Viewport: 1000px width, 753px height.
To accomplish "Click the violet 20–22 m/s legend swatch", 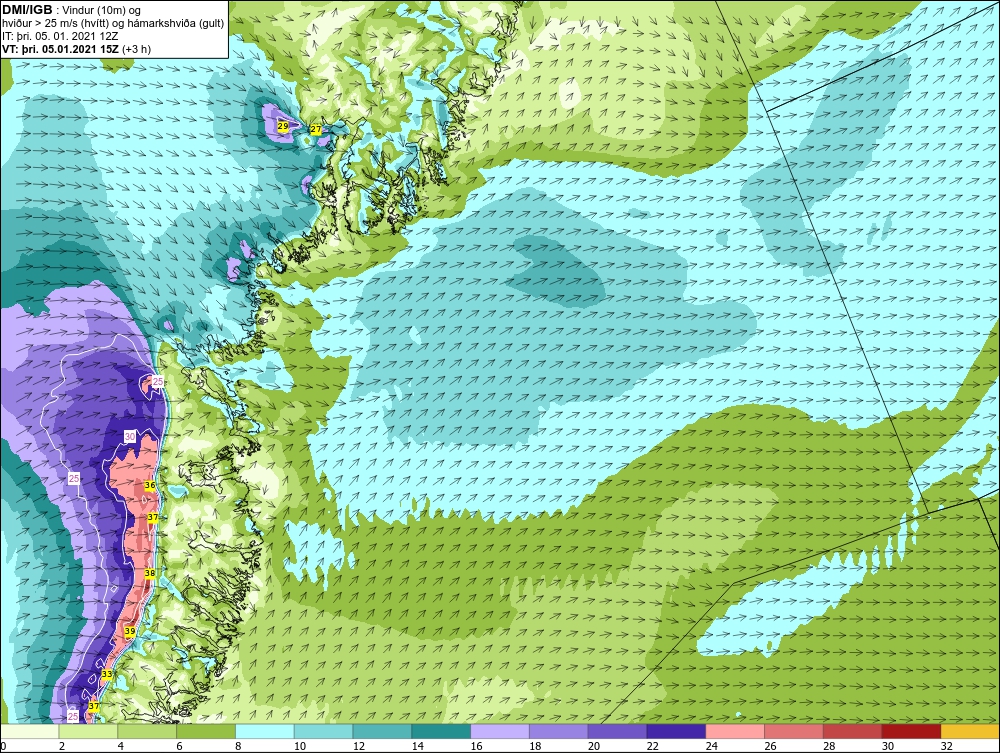I will coord(617,731).
